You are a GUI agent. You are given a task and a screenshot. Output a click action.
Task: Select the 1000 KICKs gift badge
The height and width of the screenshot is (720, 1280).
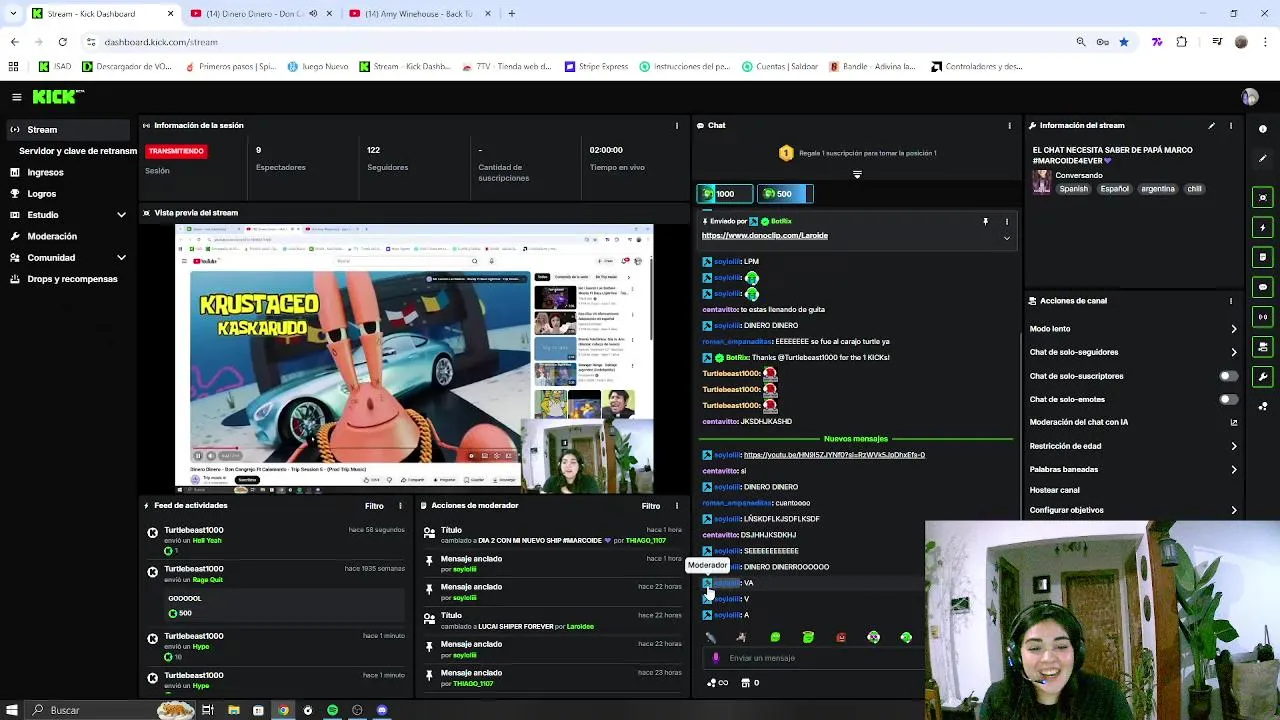[x=724, y=194]
